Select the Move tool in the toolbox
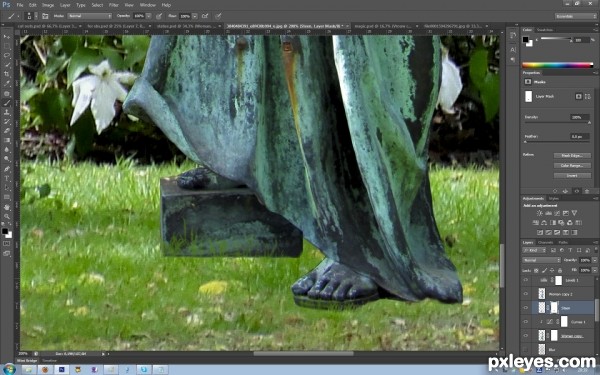The width and height of the screenshot is (600, 375). [x=7, y=37]
